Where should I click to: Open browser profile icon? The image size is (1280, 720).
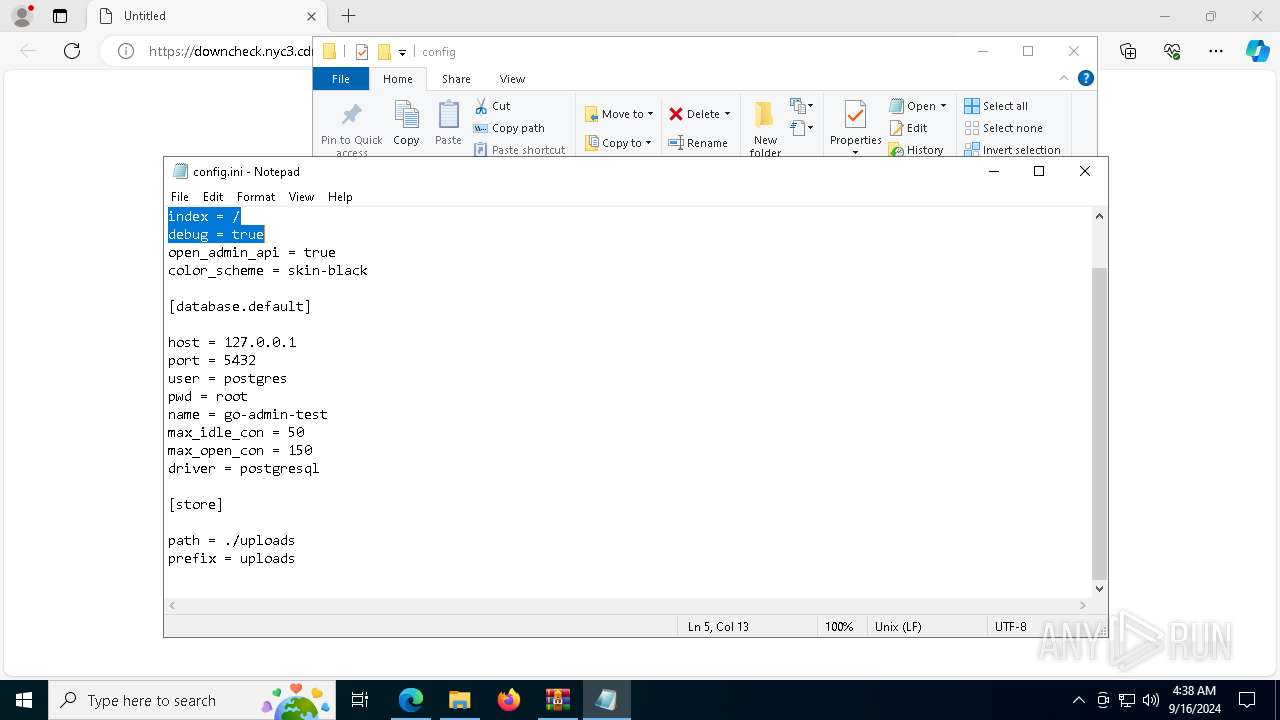[22, 16]
